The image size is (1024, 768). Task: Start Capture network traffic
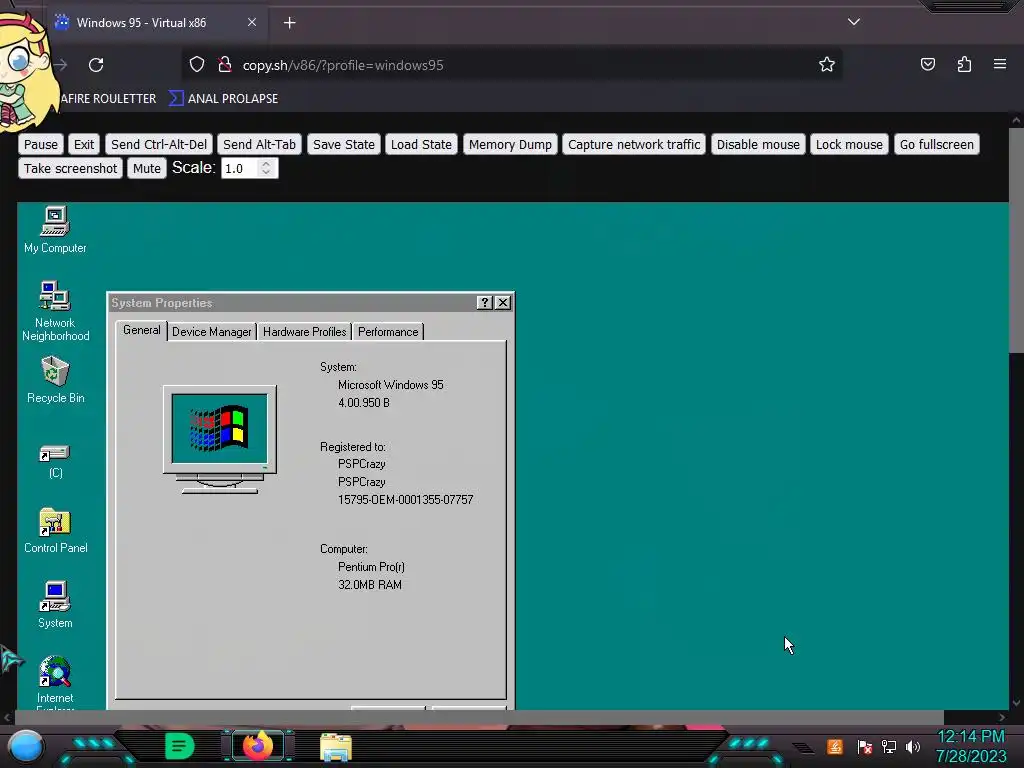coord(633,144)
